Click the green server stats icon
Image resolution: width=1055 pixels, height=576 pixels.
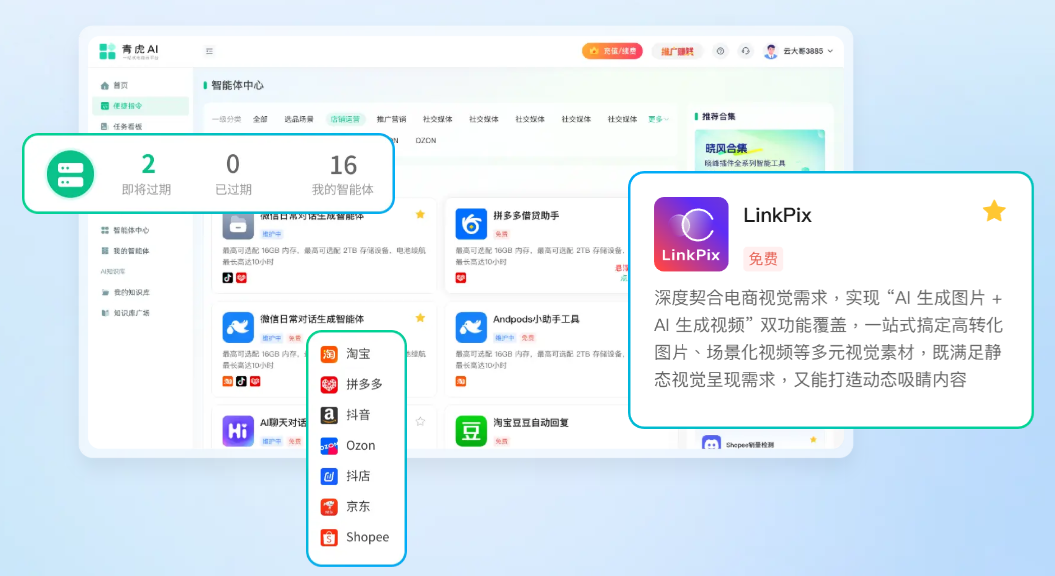(70, 174)
